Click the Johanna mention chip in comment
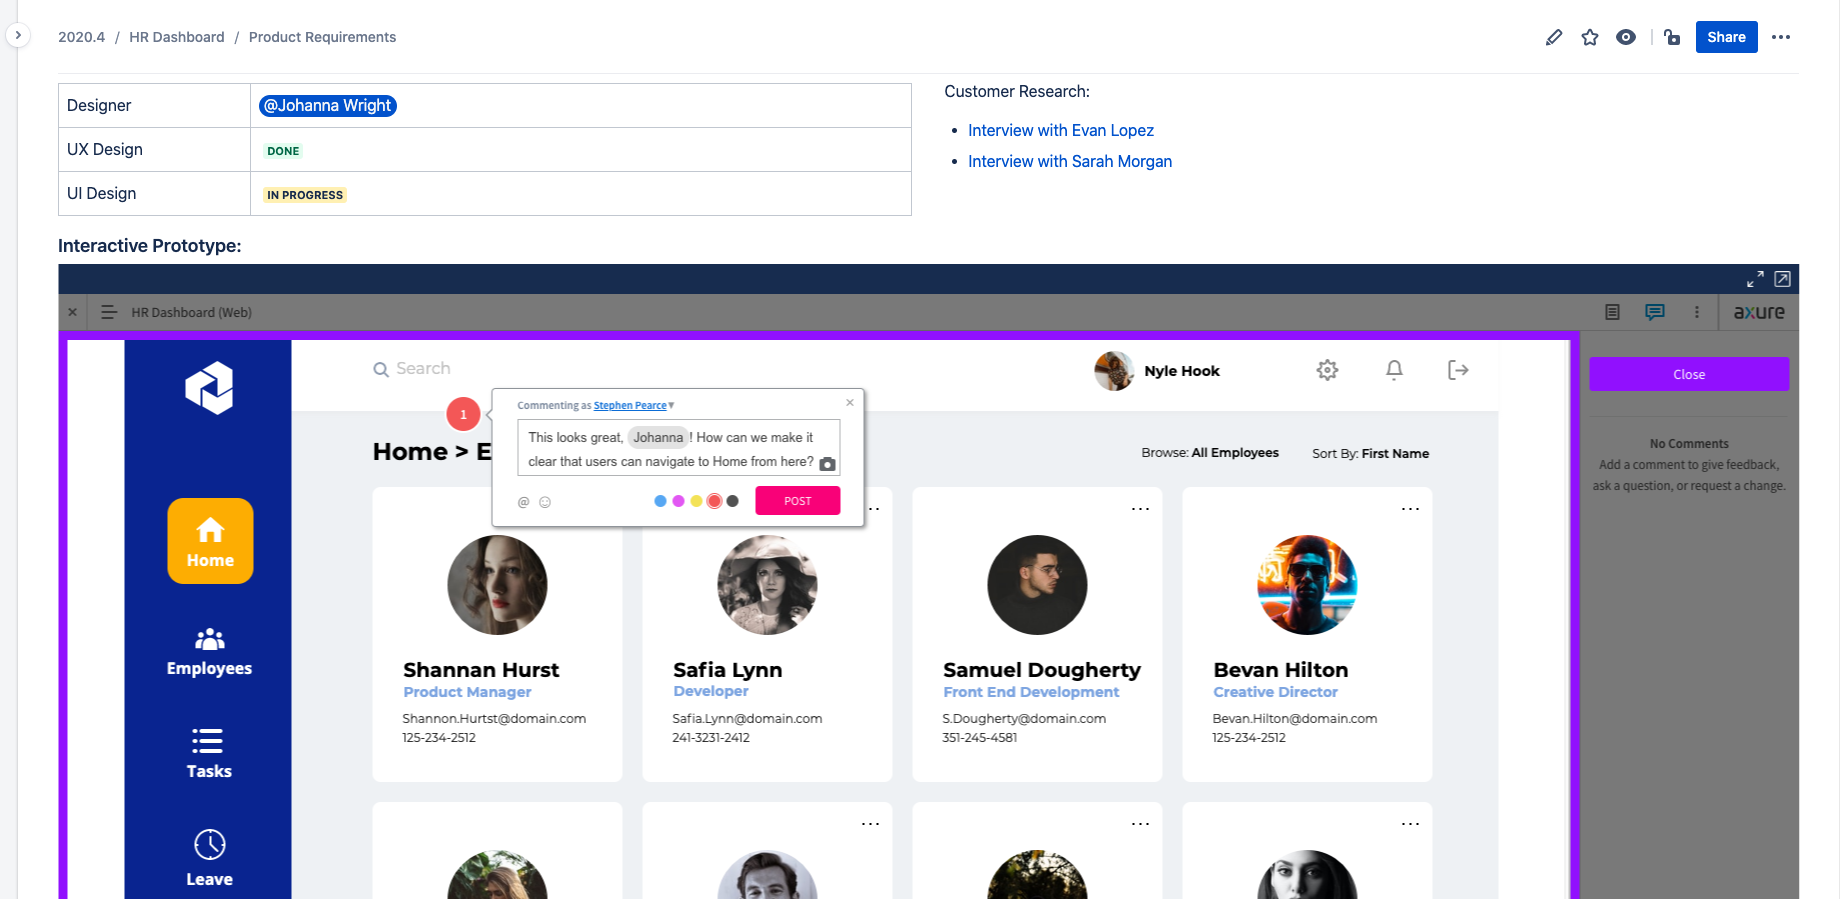 658,437
